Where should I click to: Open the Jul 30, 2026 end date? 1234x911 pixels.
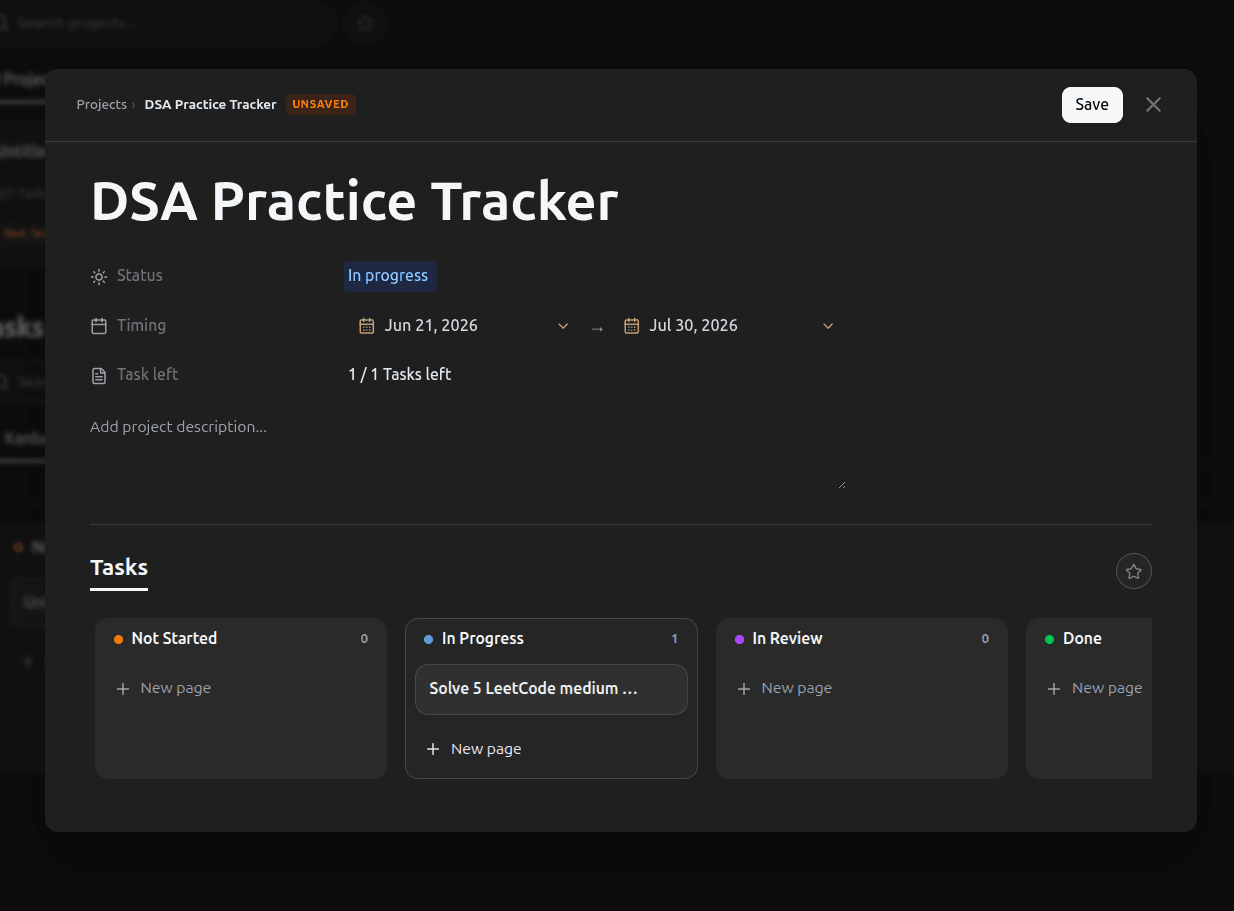[693, 326]
